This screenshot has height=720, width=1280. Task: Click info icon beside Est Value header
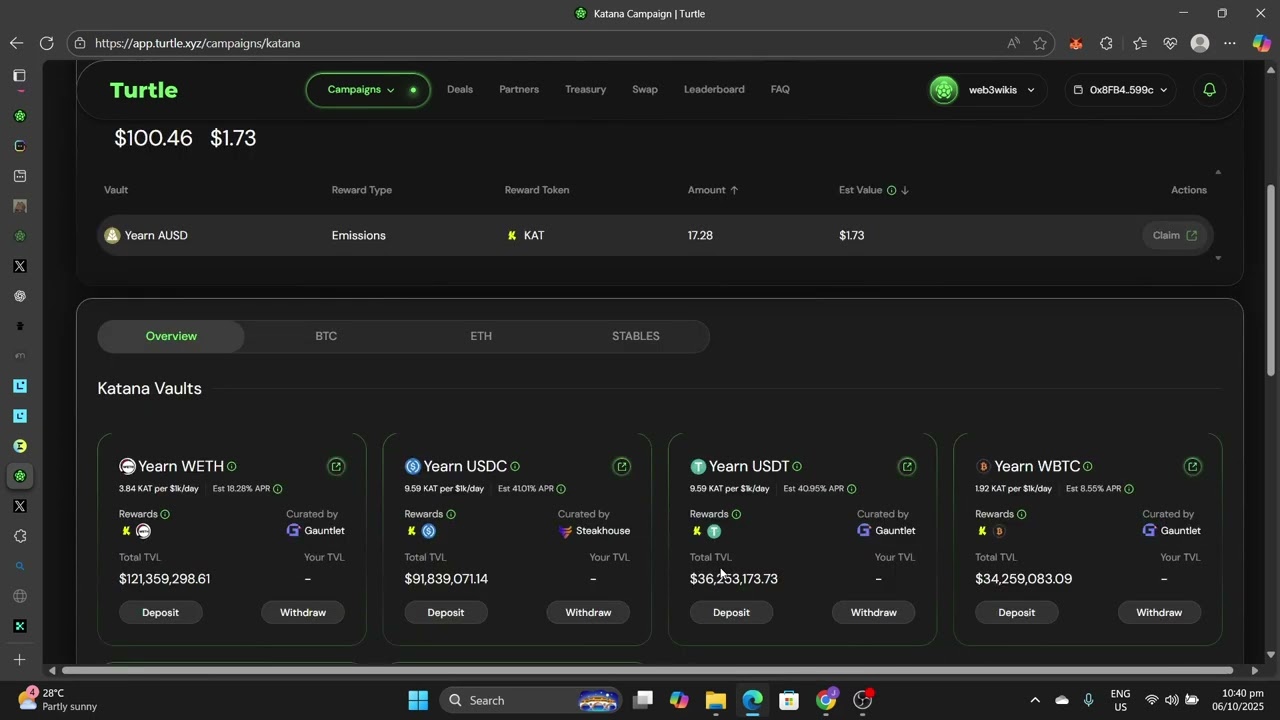pyautogui.click(x=891, y=190)
